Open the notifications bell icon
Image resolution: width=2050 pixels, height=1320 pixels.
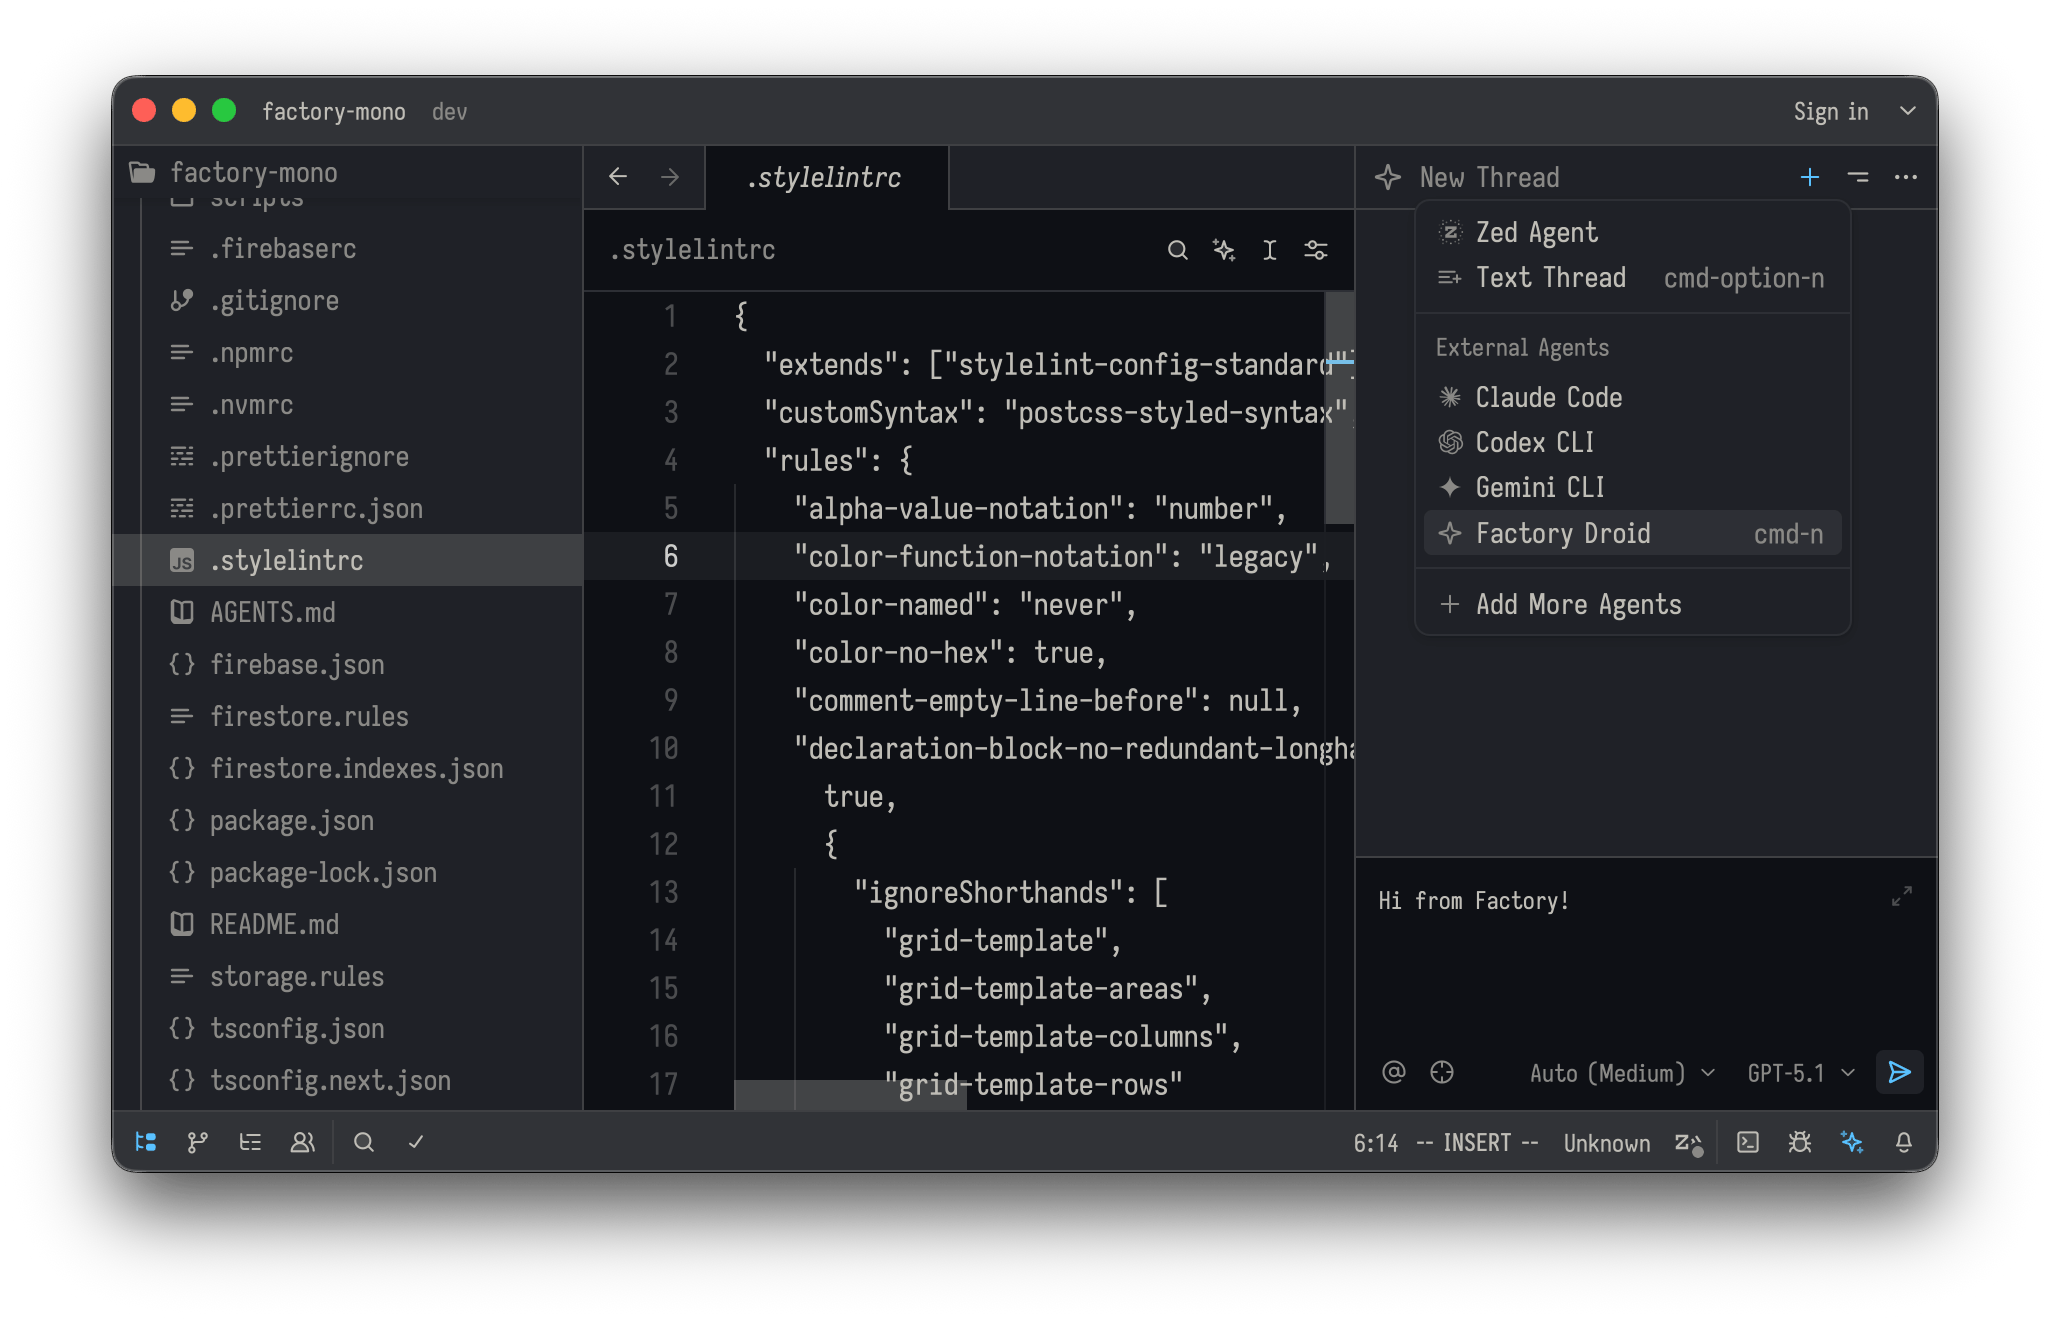[1904, 1142]
